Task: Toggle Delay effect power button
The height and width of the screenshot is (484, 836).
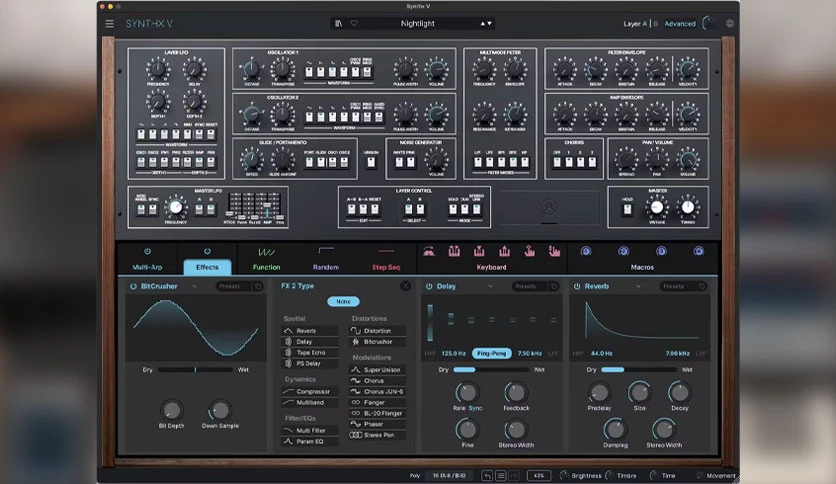Action: point(429,286)
